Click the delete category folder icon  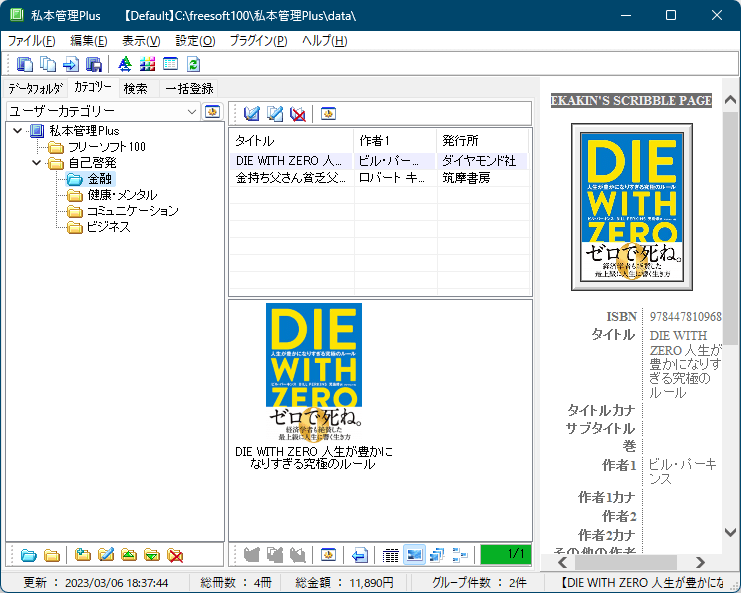tap(175, 555)
